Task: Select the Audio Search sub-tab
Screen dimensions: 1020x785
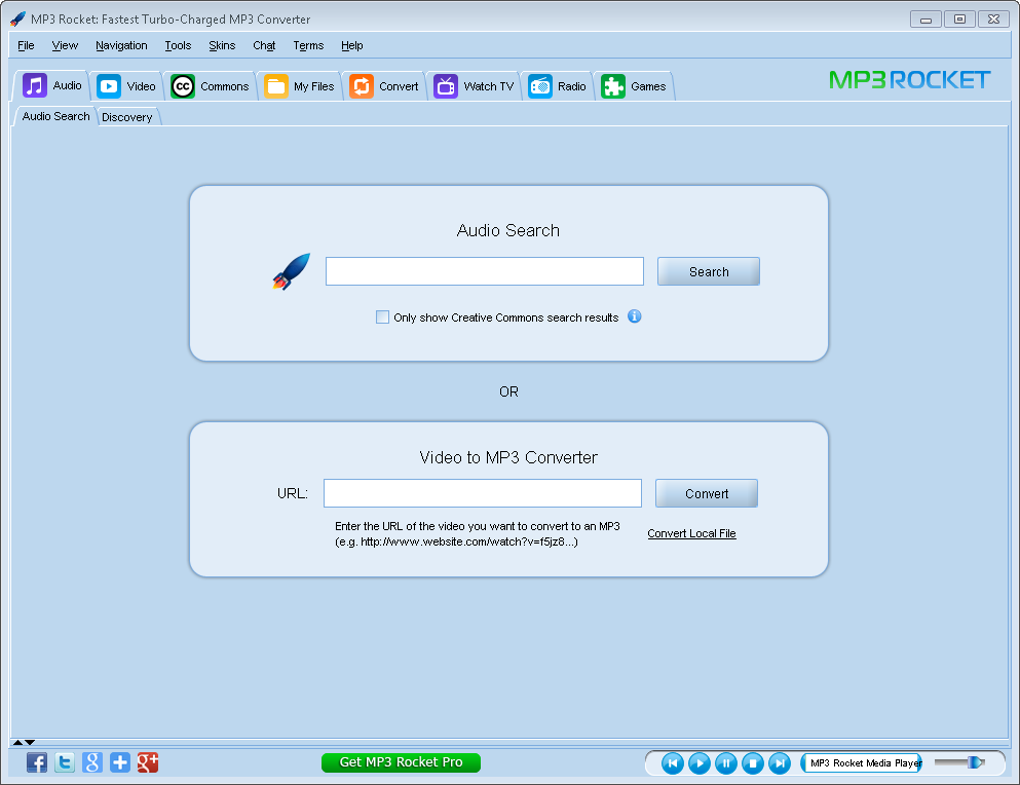Action: [56, 116]
